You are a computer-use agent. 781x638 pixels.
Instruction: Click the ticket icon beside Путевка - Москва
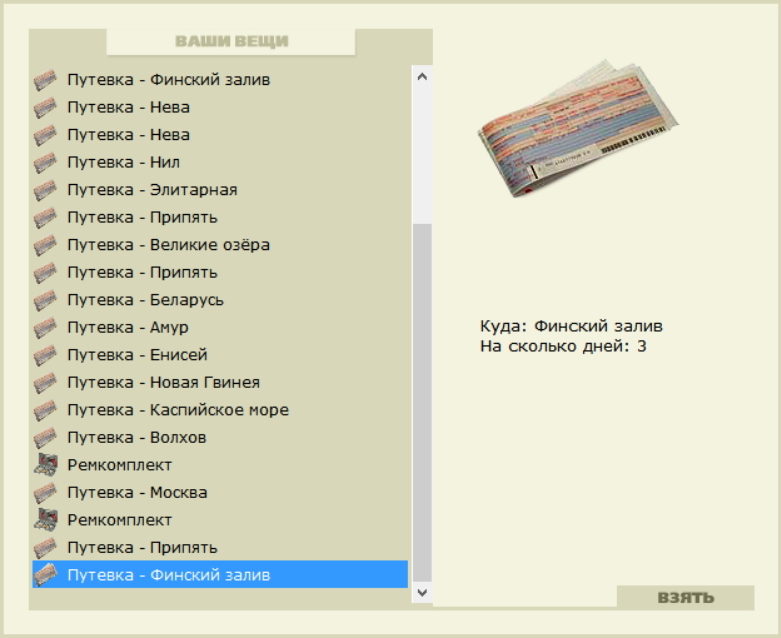coord(45,493)
